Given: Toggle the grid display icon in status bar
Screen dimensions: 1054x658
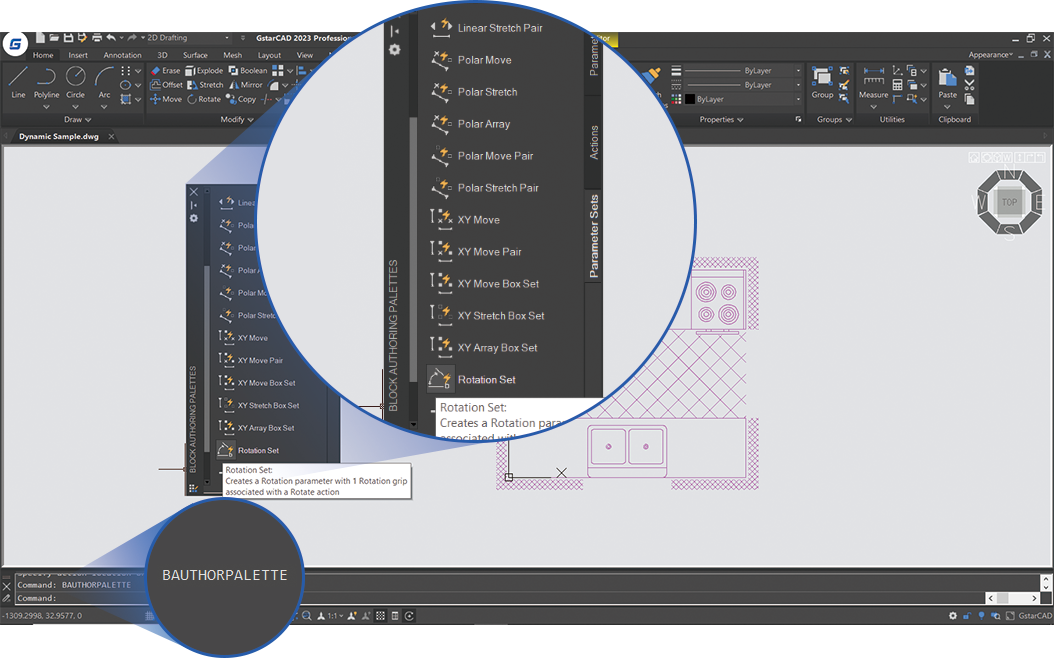Looking at the screenshot, I should (x=380, y=616).
